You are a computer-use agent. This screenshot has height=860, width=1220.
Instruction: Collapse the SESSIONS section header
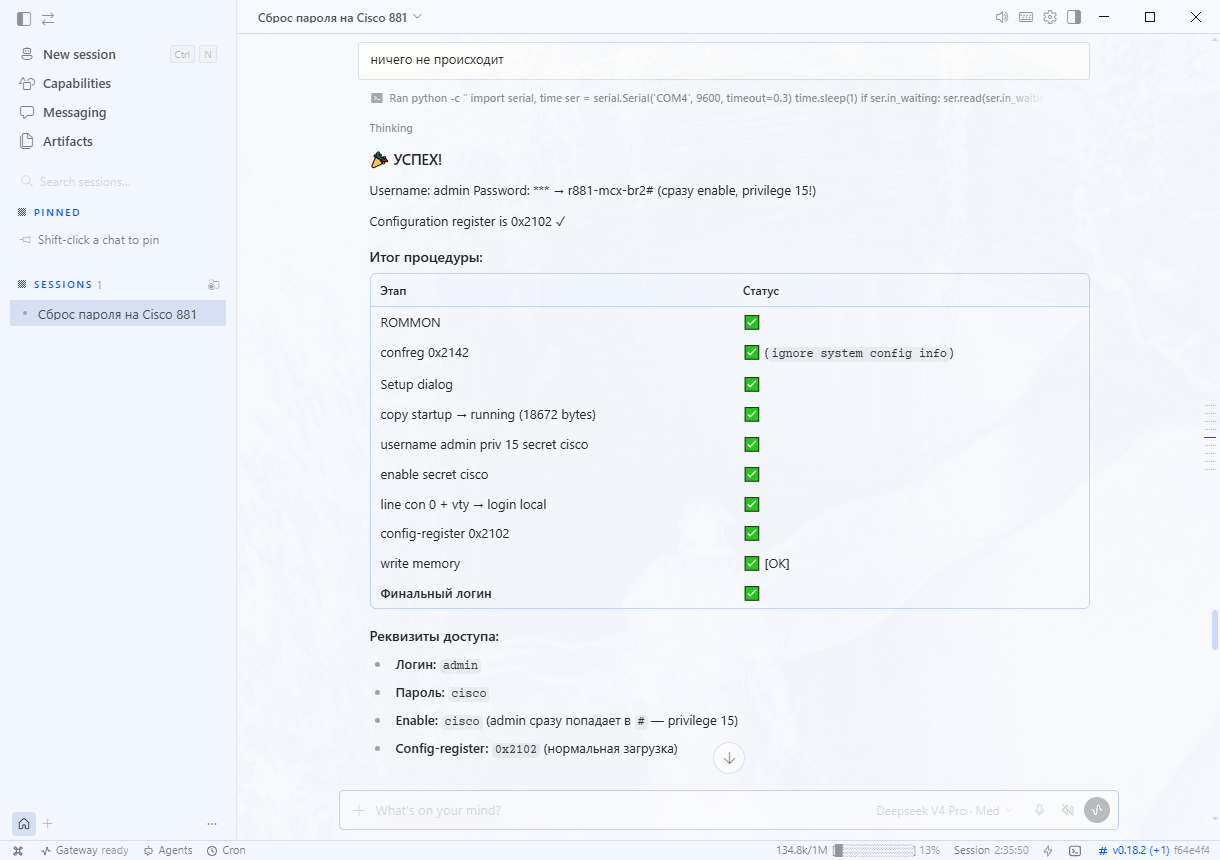63,284
